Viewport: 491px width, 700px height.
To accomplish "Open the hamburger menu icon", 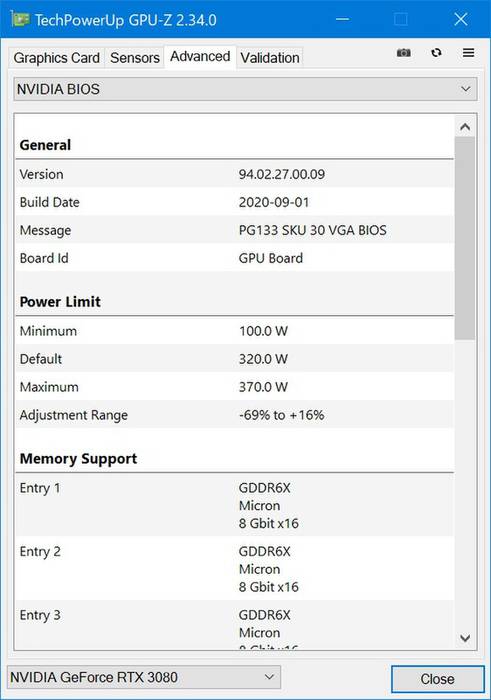I will 468,53.
